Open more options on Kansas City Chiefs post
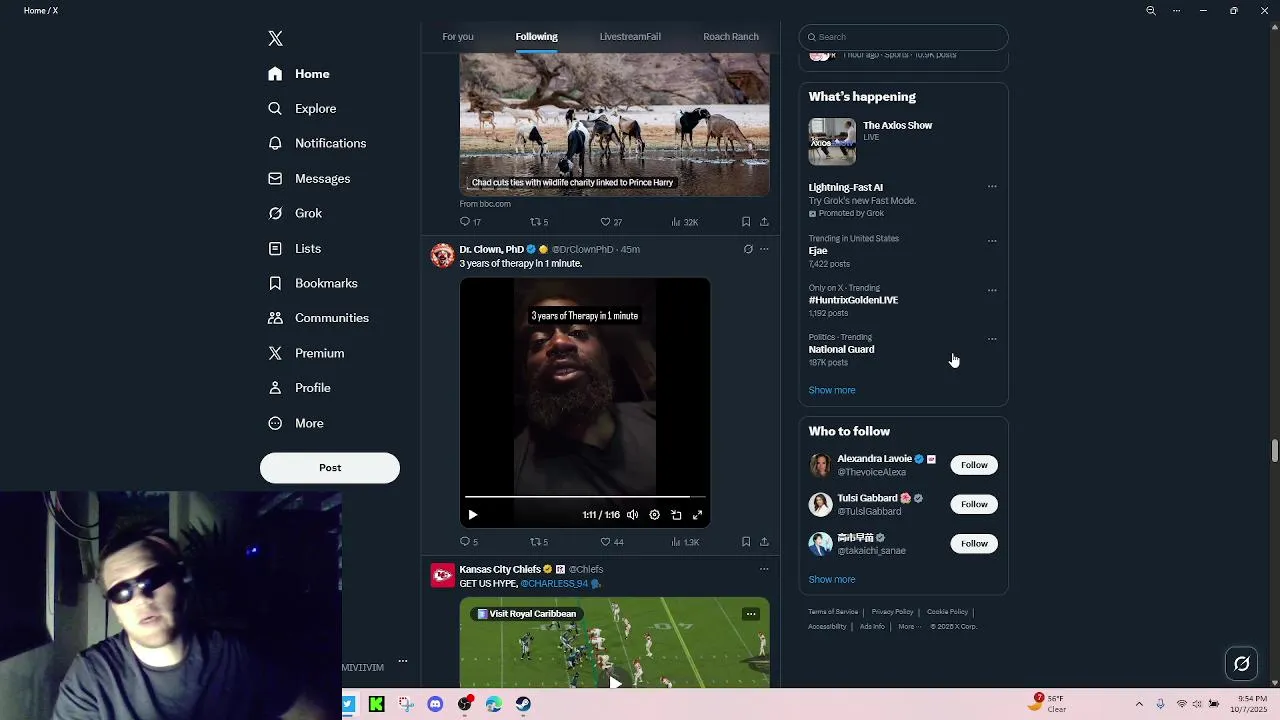 (764, 570)
